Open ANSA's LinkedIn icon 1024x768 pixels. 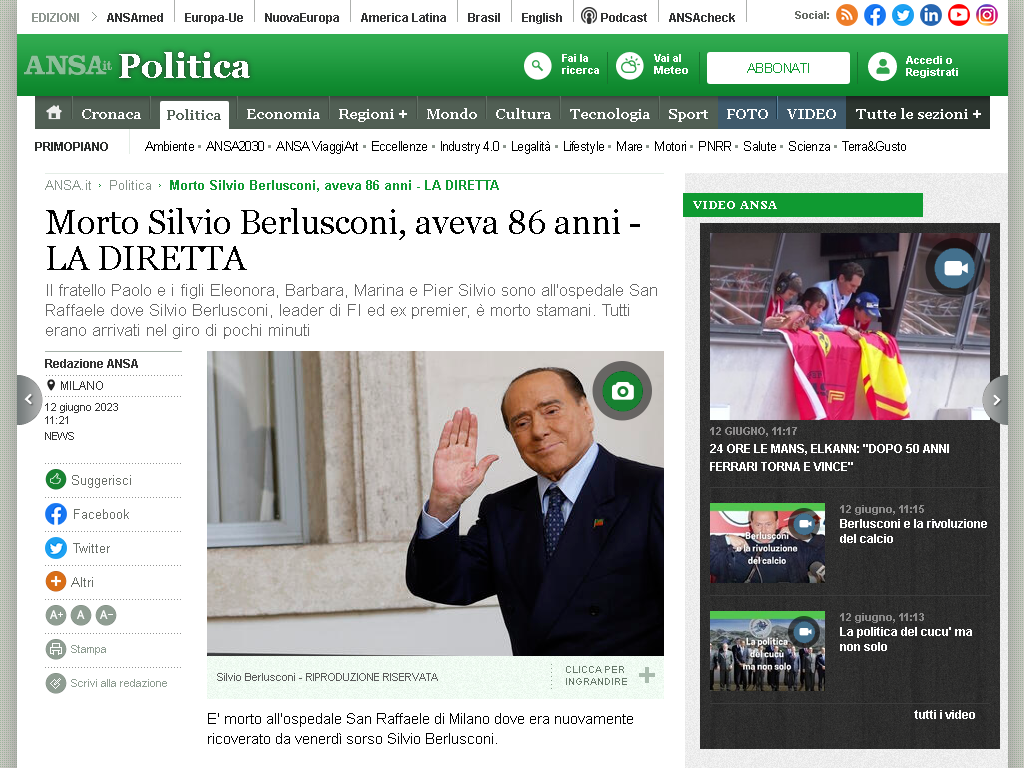pyautogui.click(x=931, y=15)
